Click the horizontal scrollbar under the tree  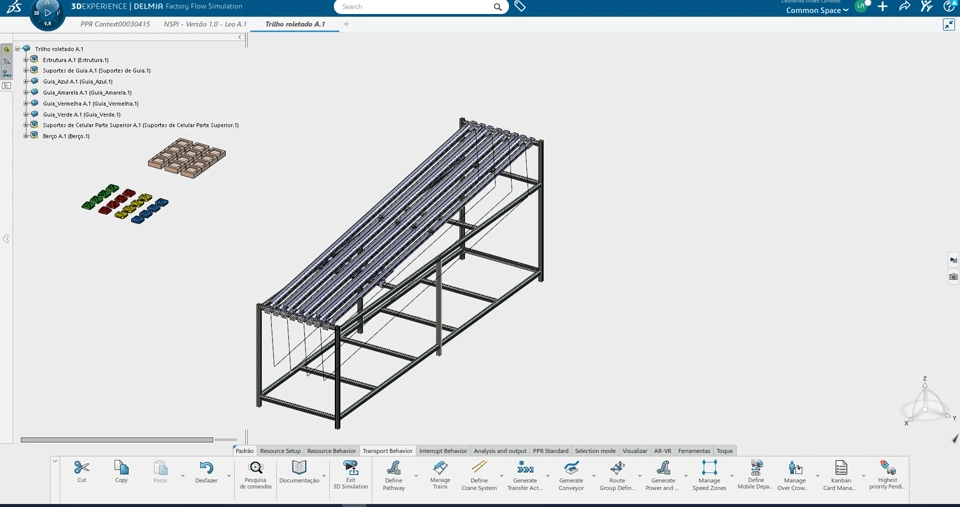point(117,439)
